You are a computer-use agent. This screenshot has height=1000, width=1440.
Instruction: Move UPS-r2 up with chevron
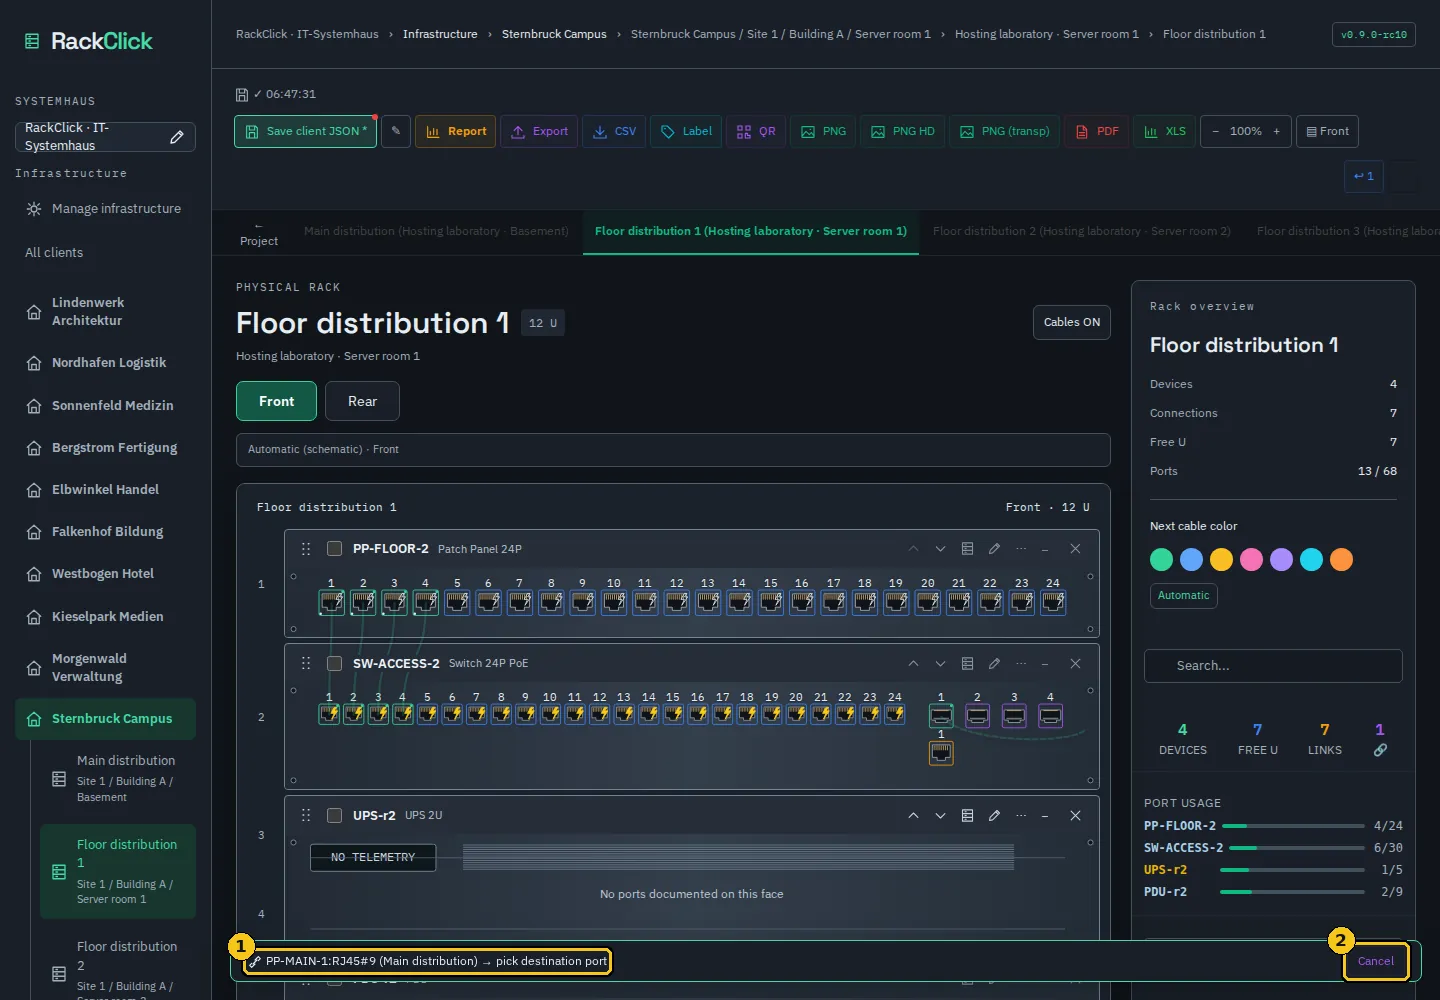click(x=913, y=815)
